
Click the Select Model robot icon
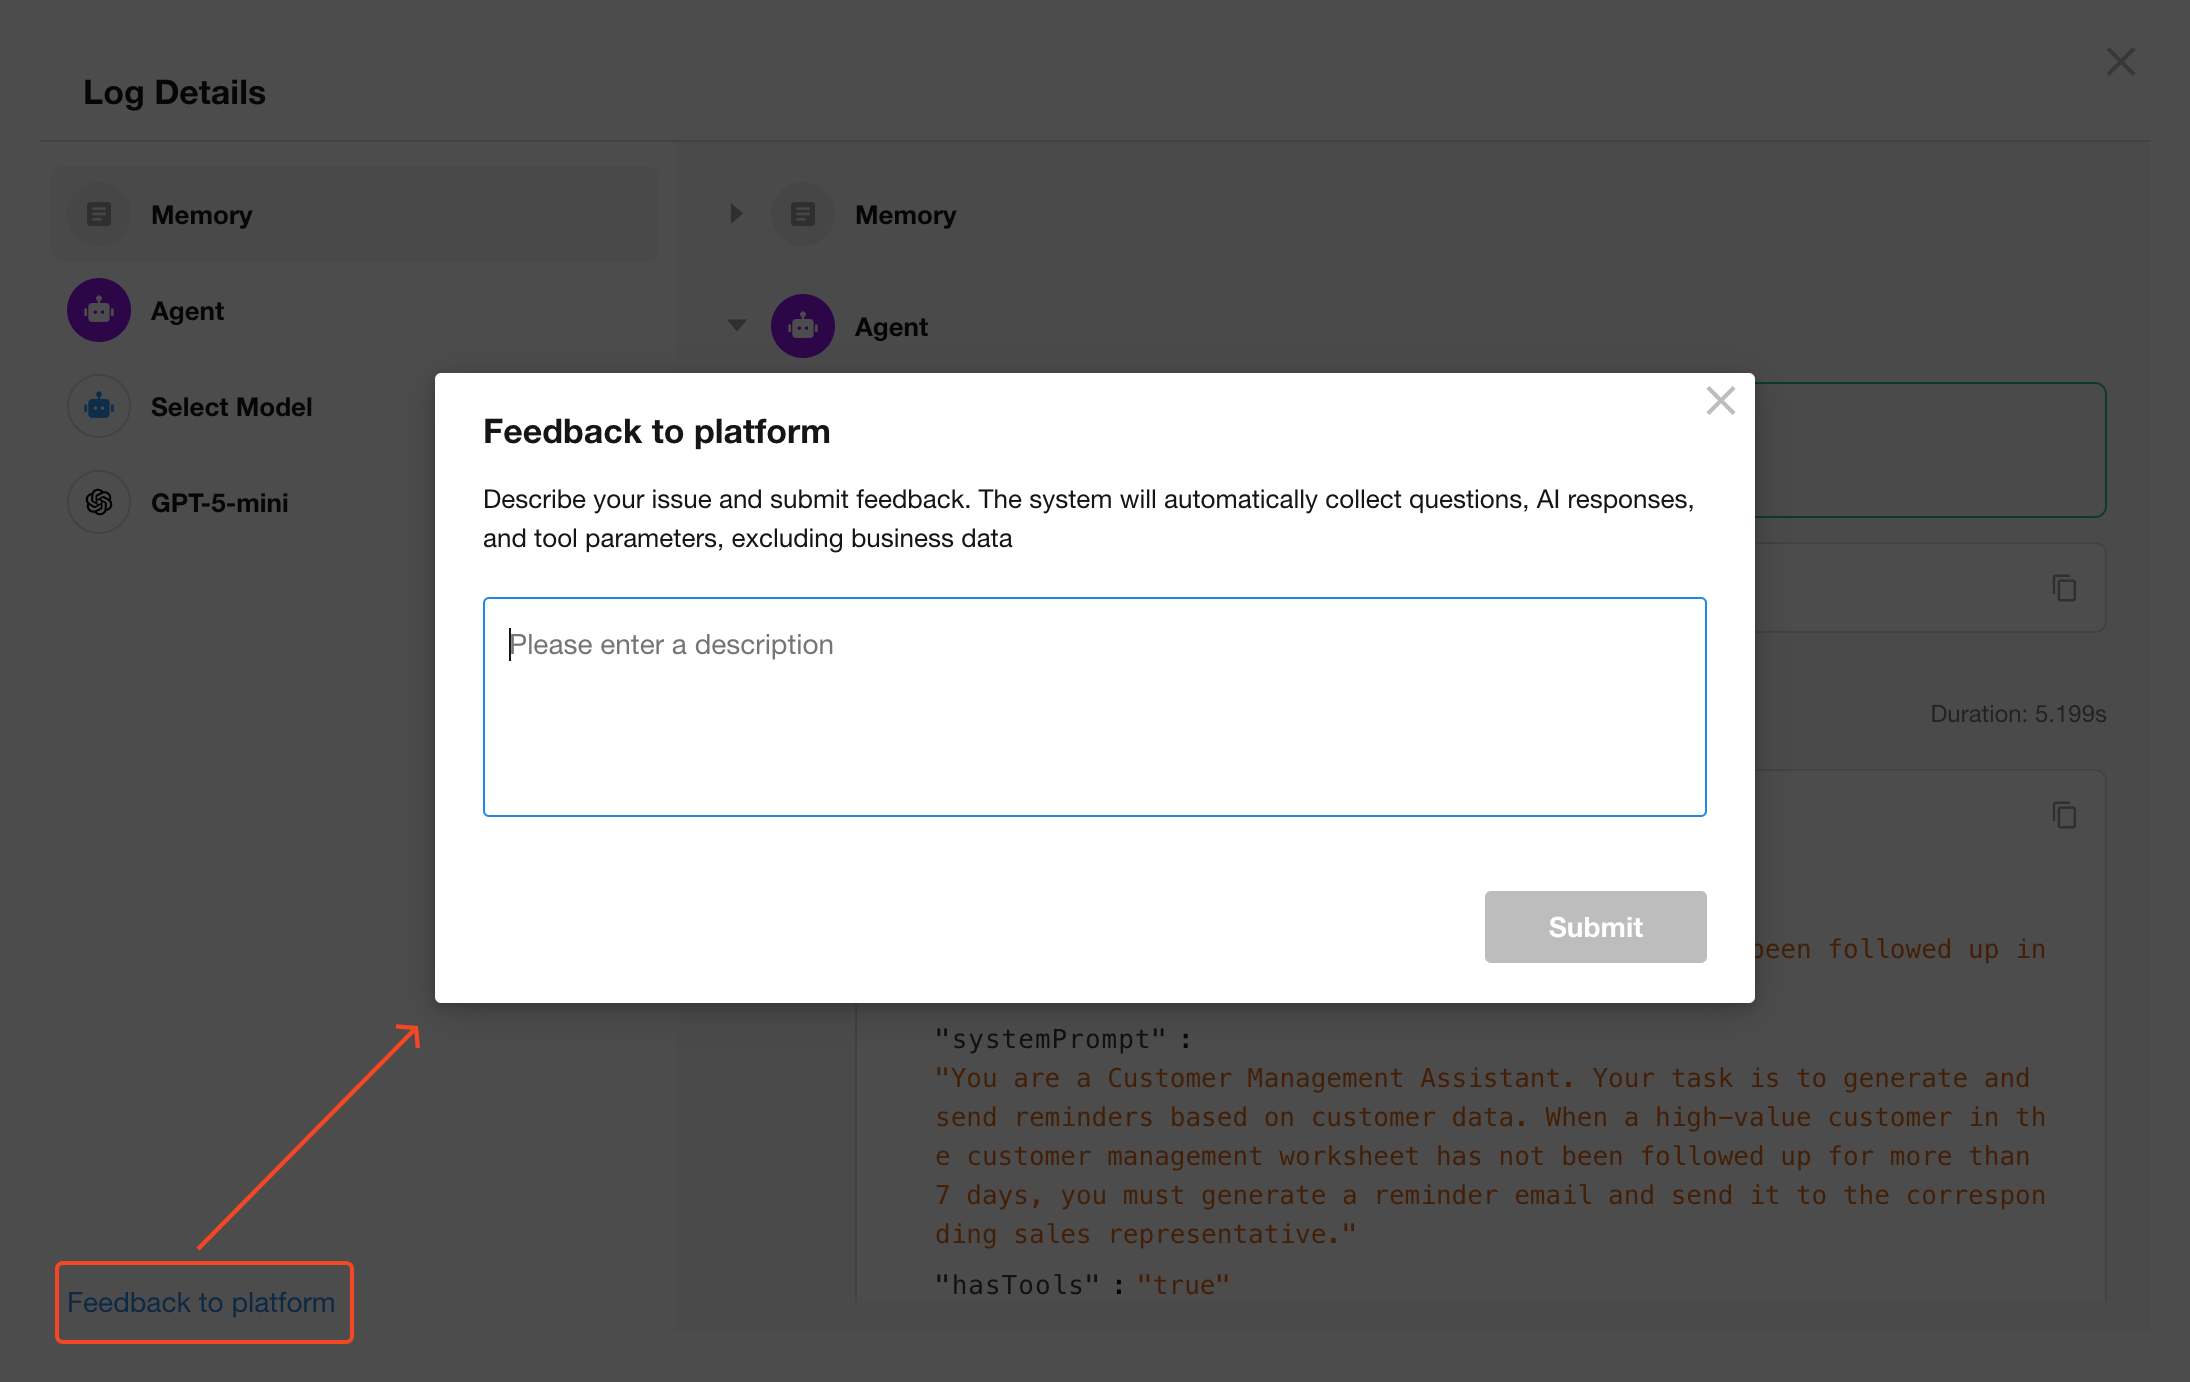point(99,406)
